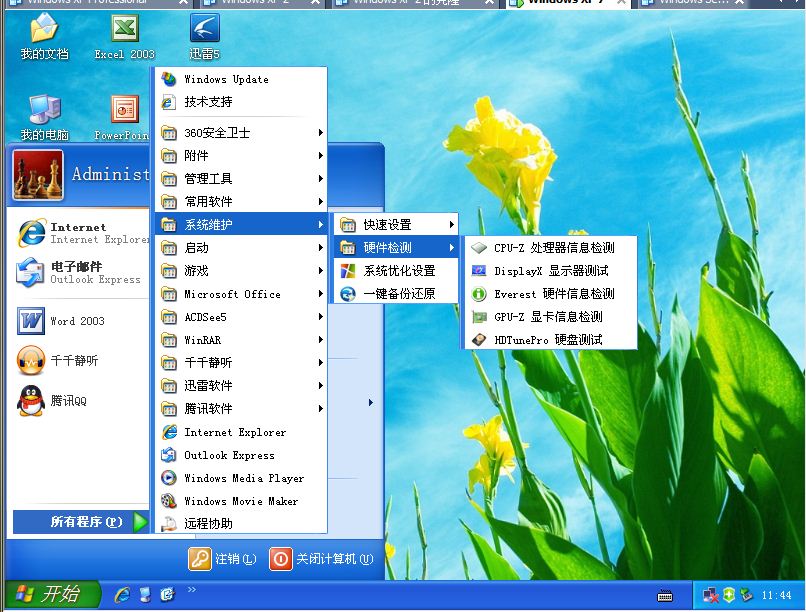Launch Outlook Express from the programs menu
This screenshot has width=806, height=612.
point(241,455)
